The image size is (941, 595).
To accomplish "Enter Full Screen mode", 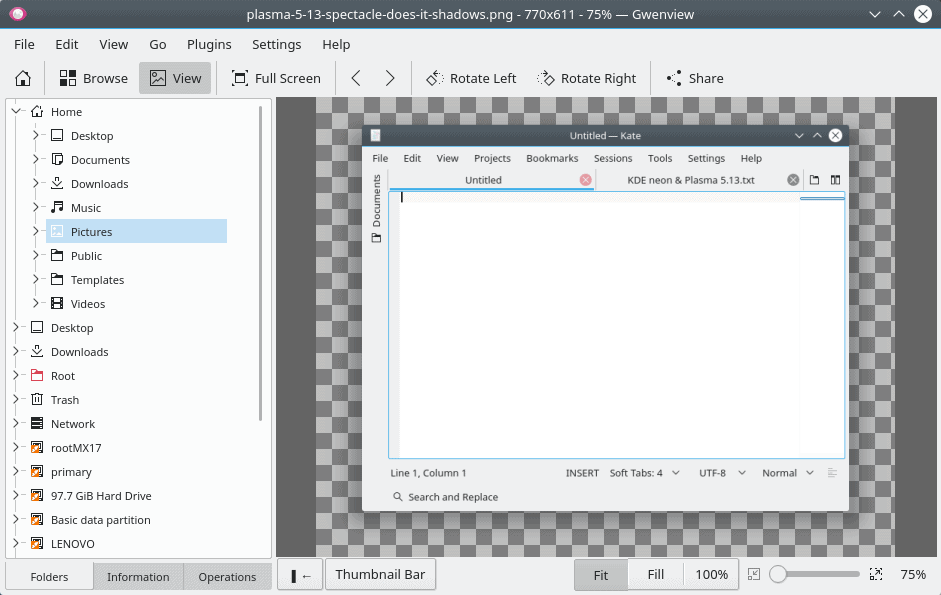I will 276,78.
